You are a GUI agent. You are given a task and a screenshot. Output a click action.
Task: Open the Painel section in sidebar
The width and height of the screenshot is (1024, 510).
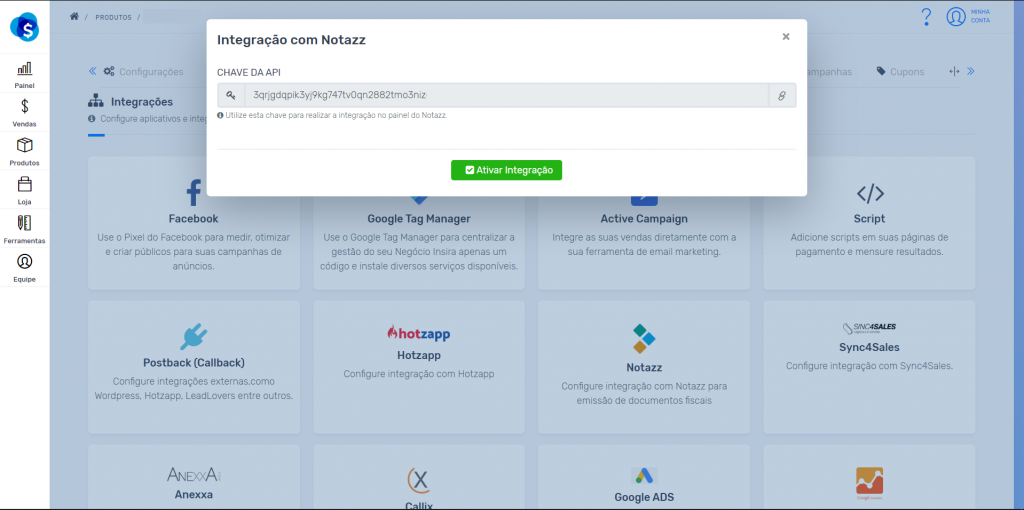click(24, 74)
